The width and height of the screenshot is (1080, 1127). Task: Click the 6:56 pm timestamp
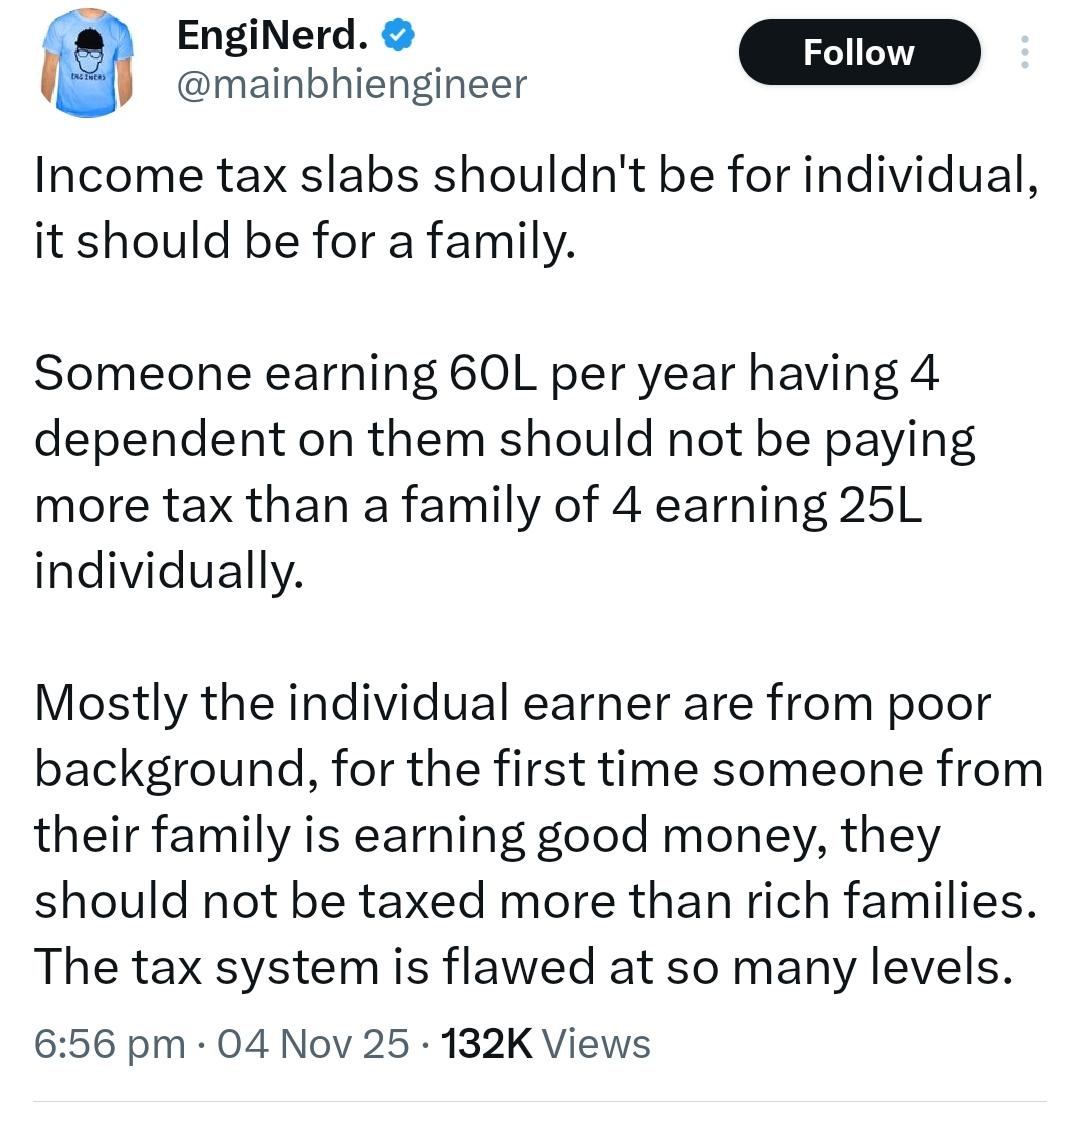click(109, 1044)
